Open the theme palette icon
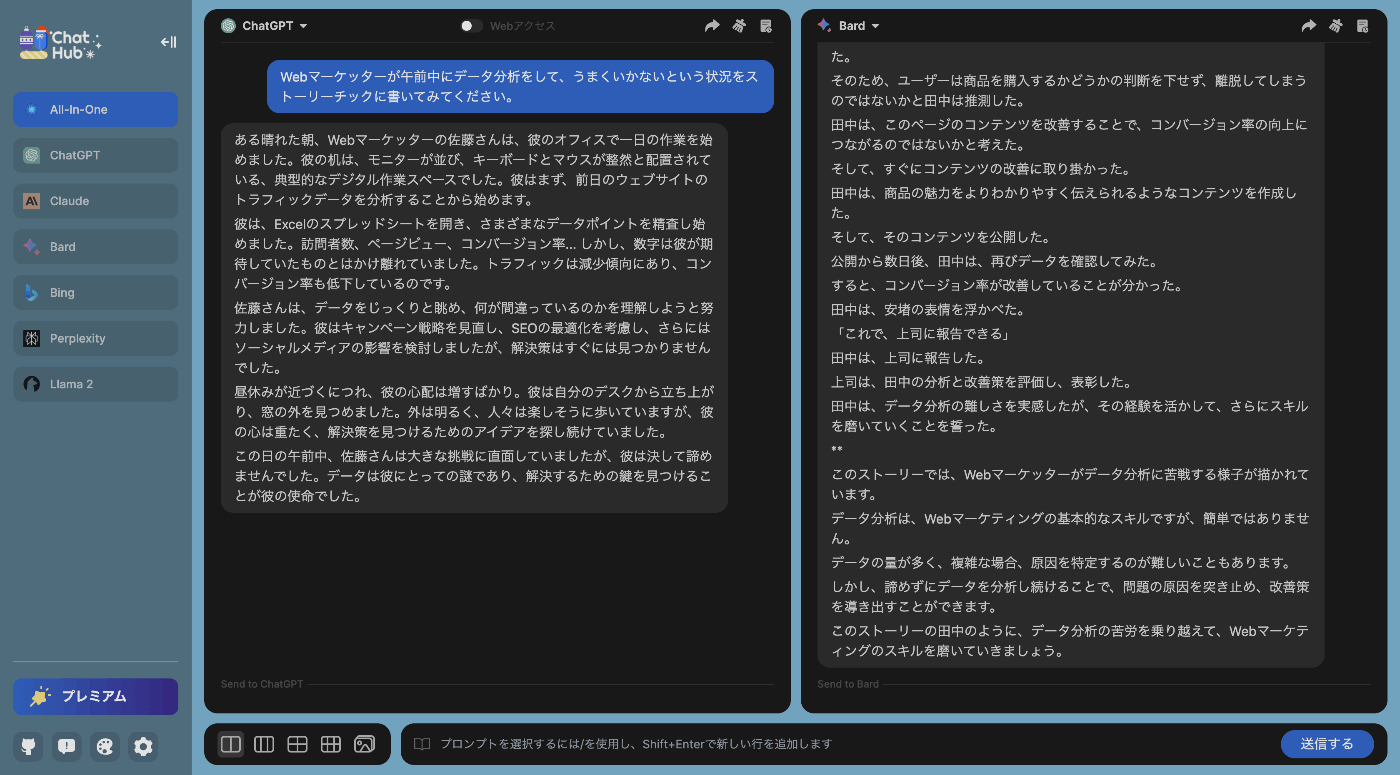This screenshot has height=775, width=1400. coord(105,746)
